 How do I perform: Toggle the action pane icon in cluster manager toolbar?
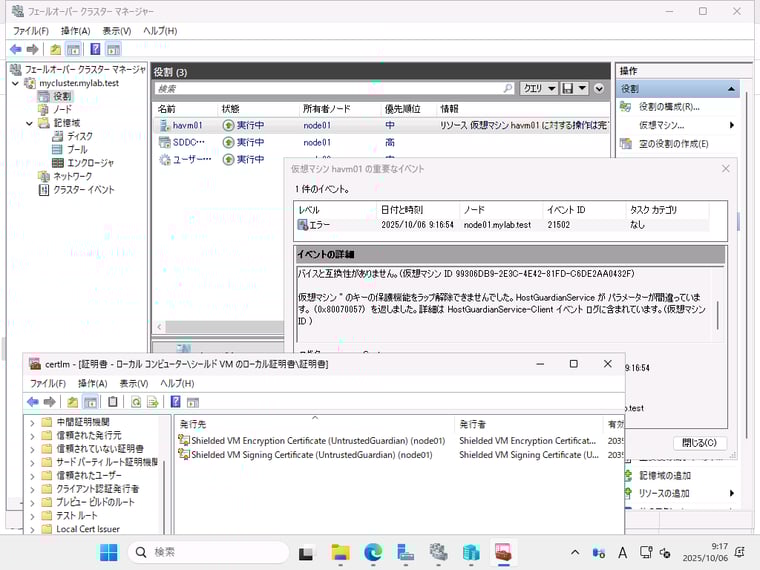[x=113, y=49]
